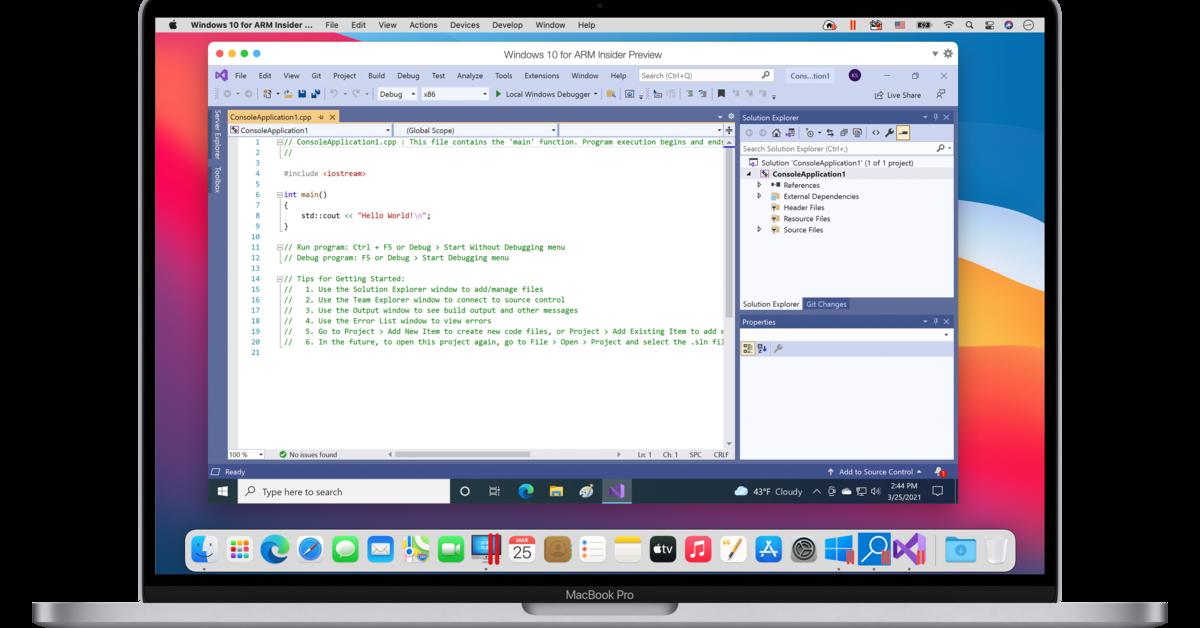Image resolution: width=1200 pixels, height=628 pixels.
Task: Open the Toolbox side tab
Action: pyautogui.click(x=217, y=179)
